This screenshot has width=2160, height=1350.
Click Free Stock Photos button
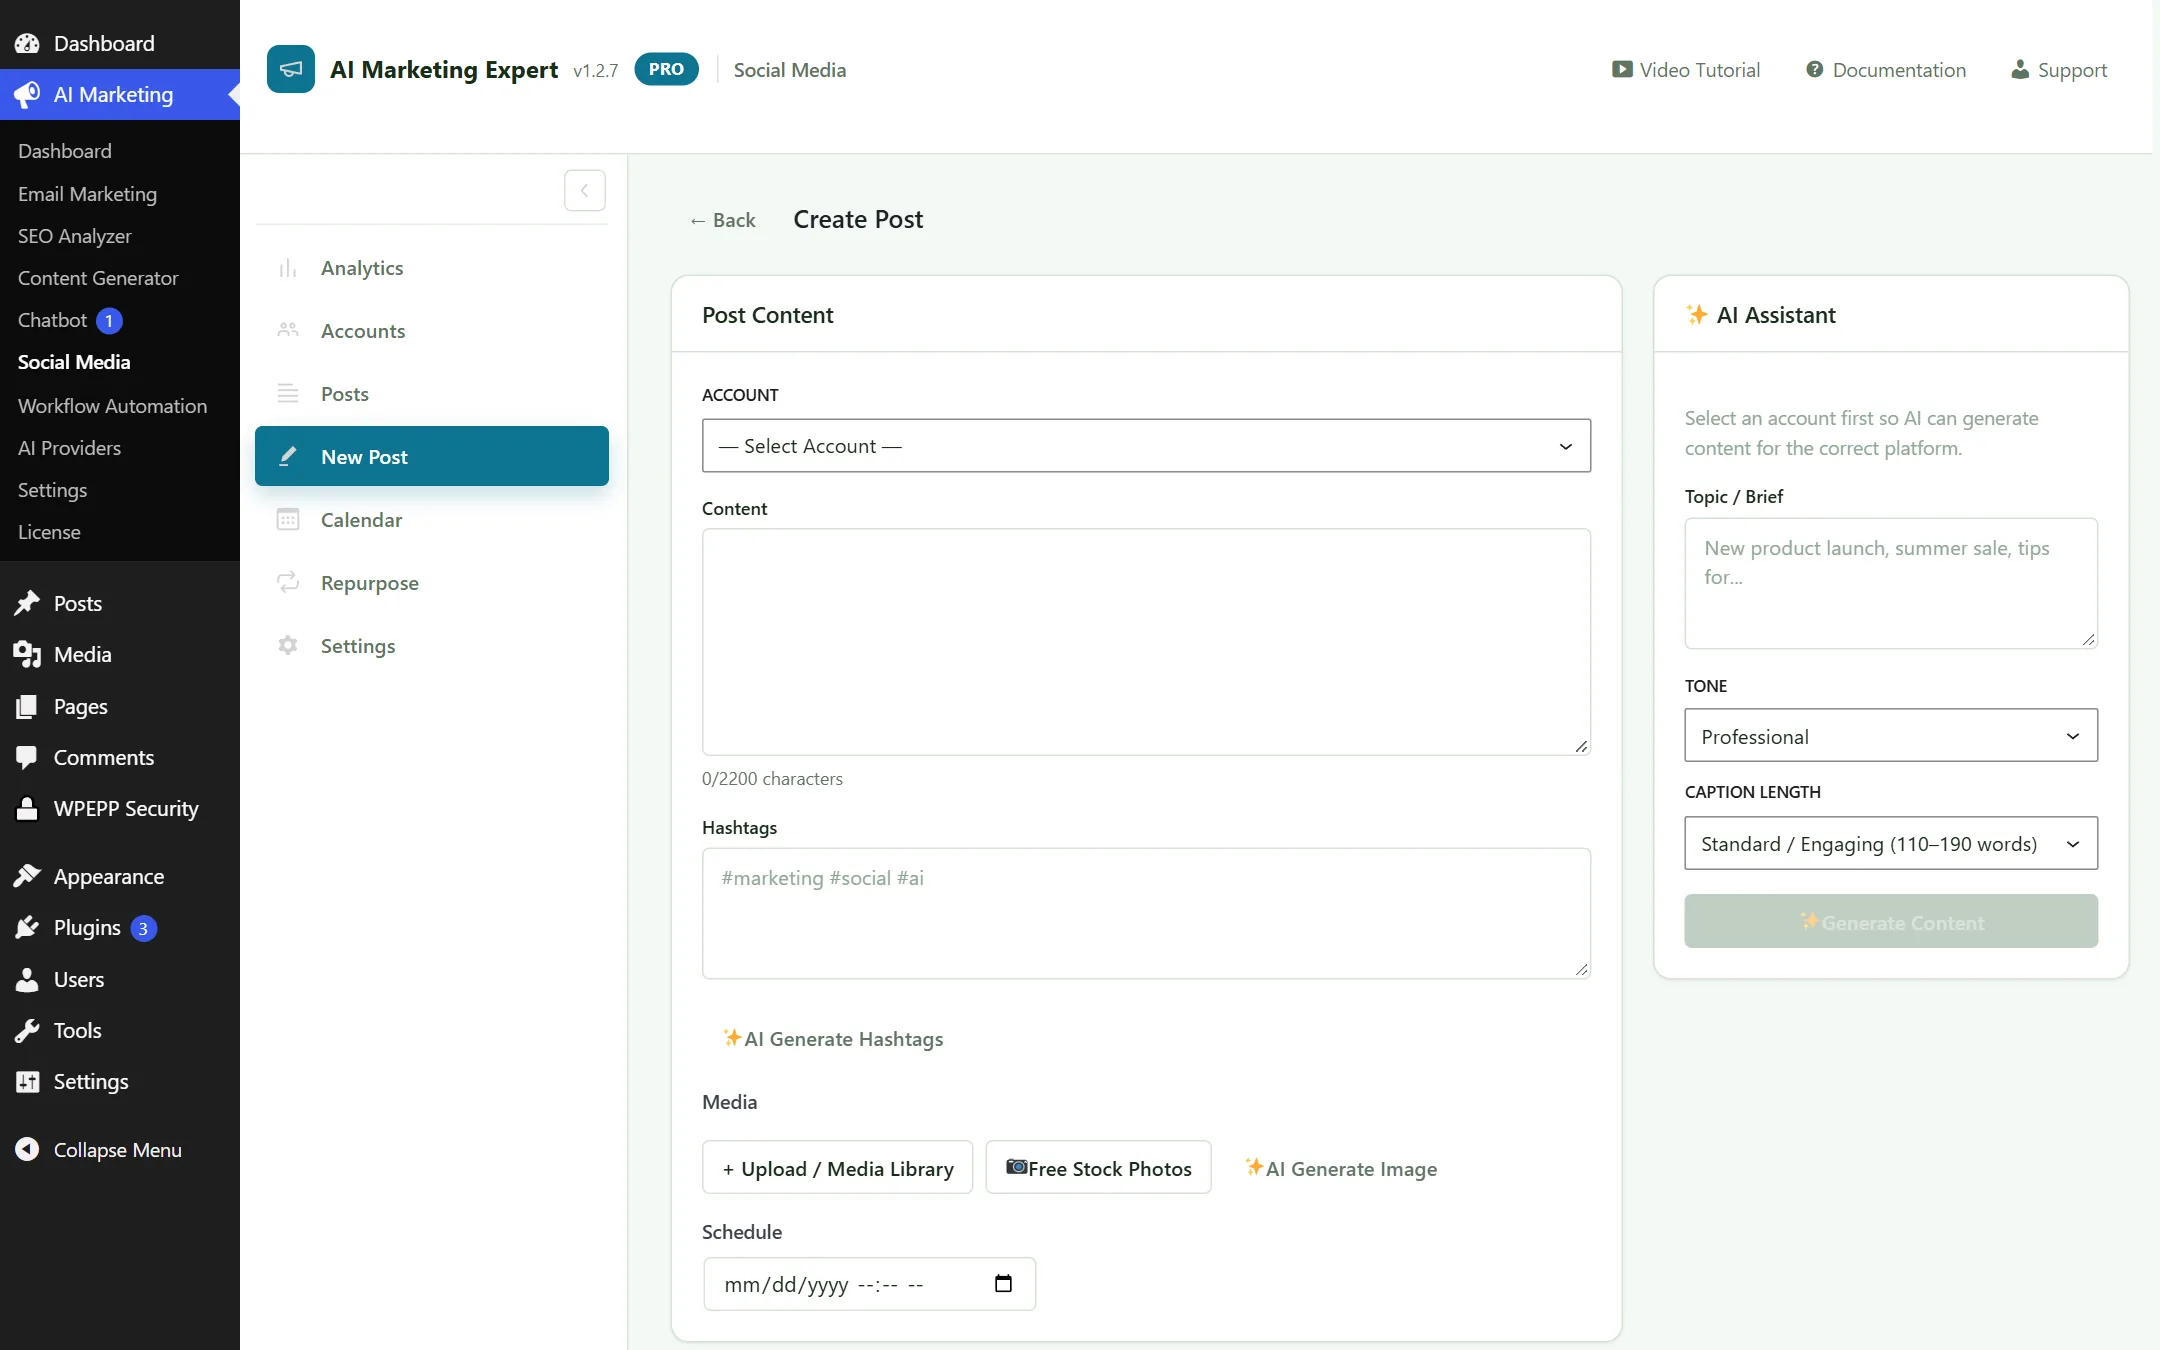(x=1098, y=1168)
